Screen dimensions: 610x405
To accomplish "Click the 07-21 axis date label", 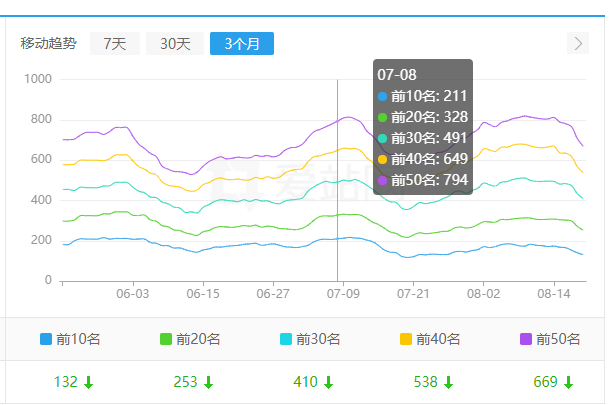I will coord(413,294).
